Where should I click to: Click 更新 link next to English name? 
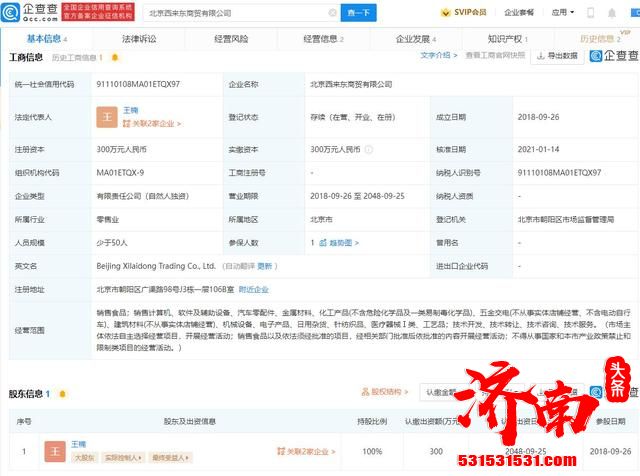(264, 266)
